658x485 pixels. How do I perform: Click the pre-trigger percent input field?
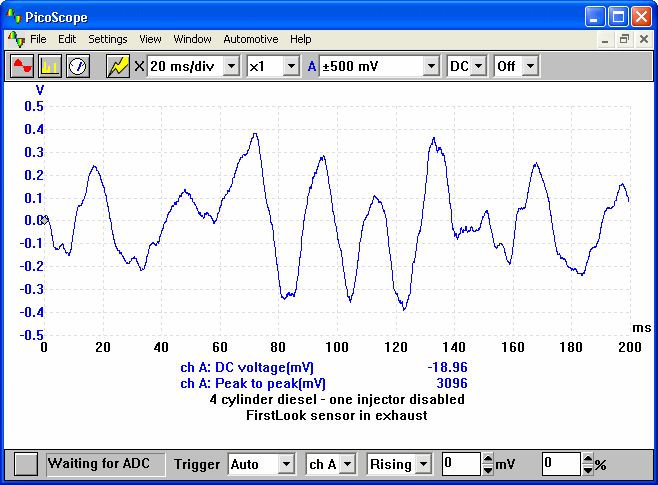tap(561, 464)
